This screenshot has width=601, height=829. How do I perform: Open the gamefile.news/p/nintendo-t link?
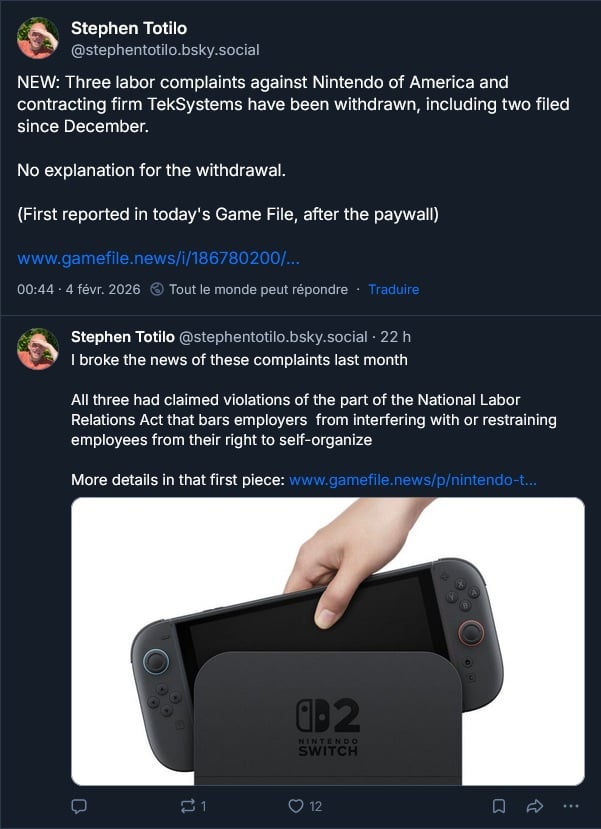[x=412, y=480]
